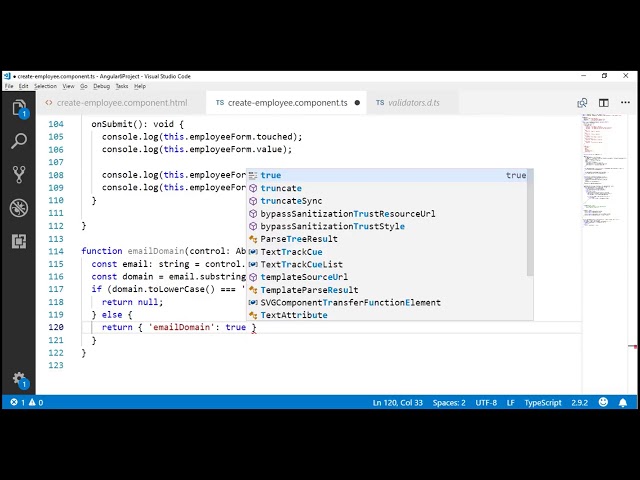
Task: Select 'TemplateParseResult' suggestion
Action: pyautogui.click(x=387, y=290)
